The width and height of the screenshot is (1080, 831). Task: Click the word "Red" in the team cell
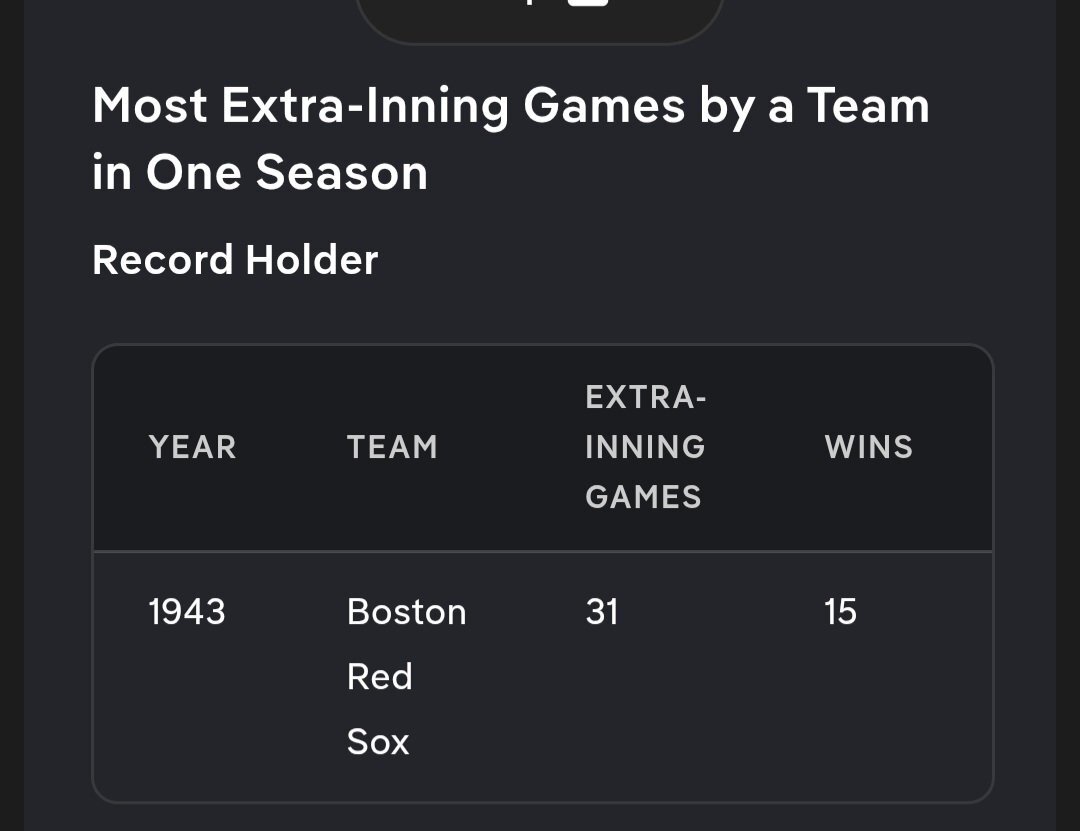click(x=379, y=677)
